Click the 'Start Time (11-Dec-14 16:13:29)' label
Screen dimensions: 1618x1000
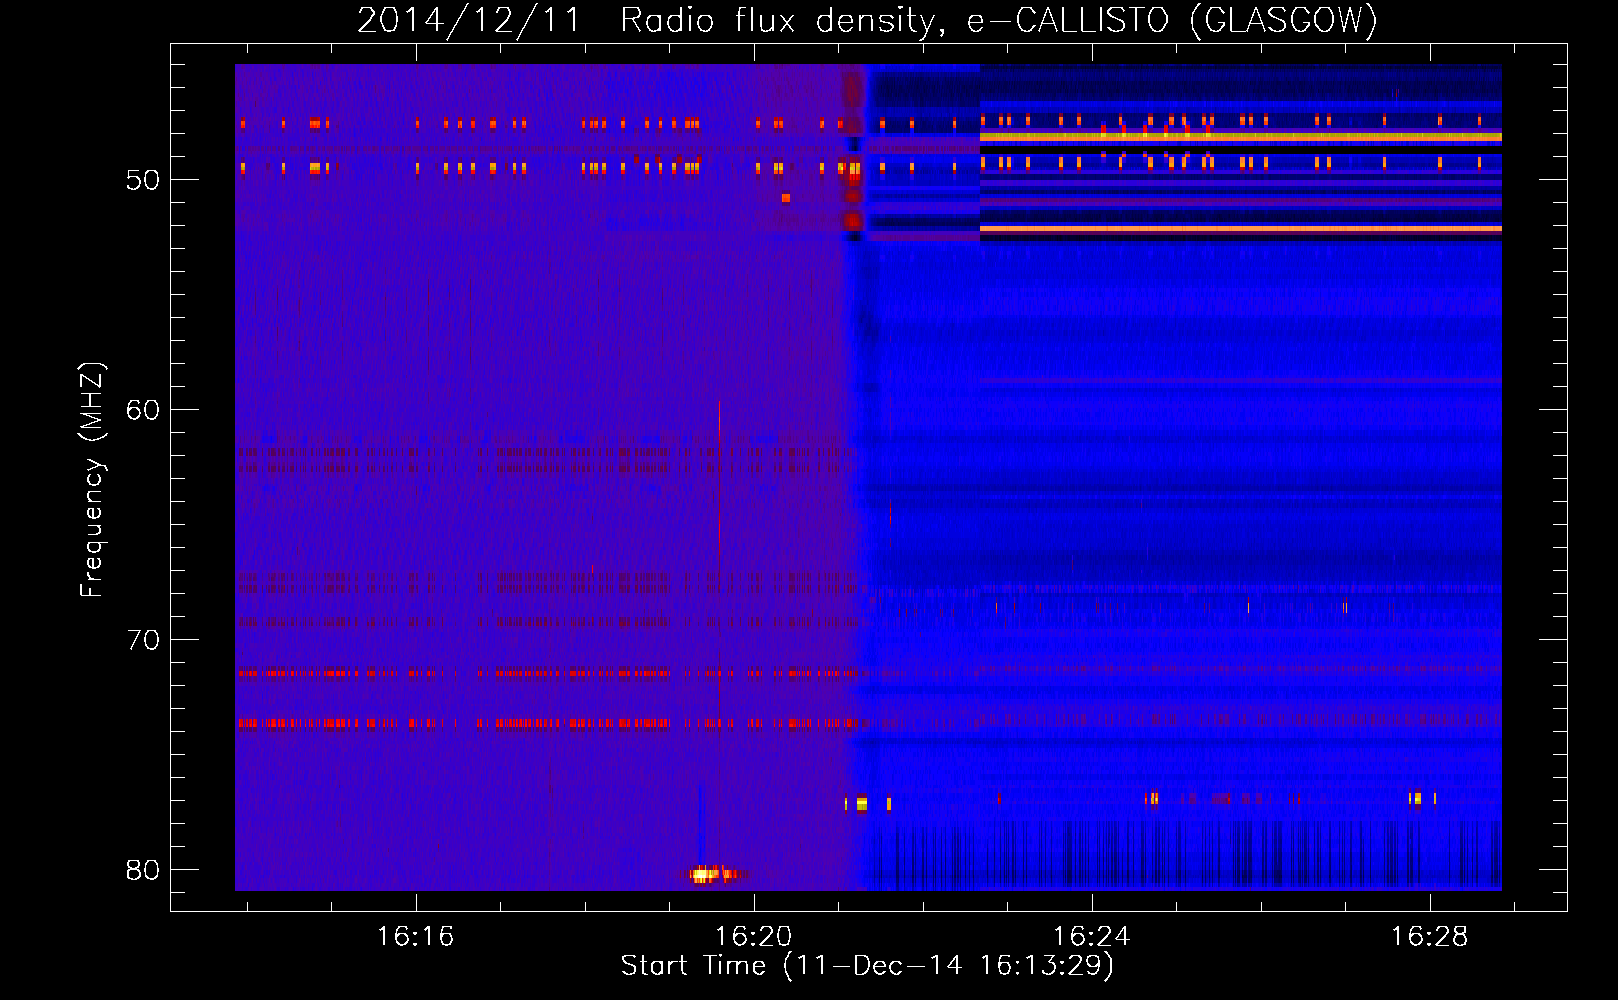[867, 966]
